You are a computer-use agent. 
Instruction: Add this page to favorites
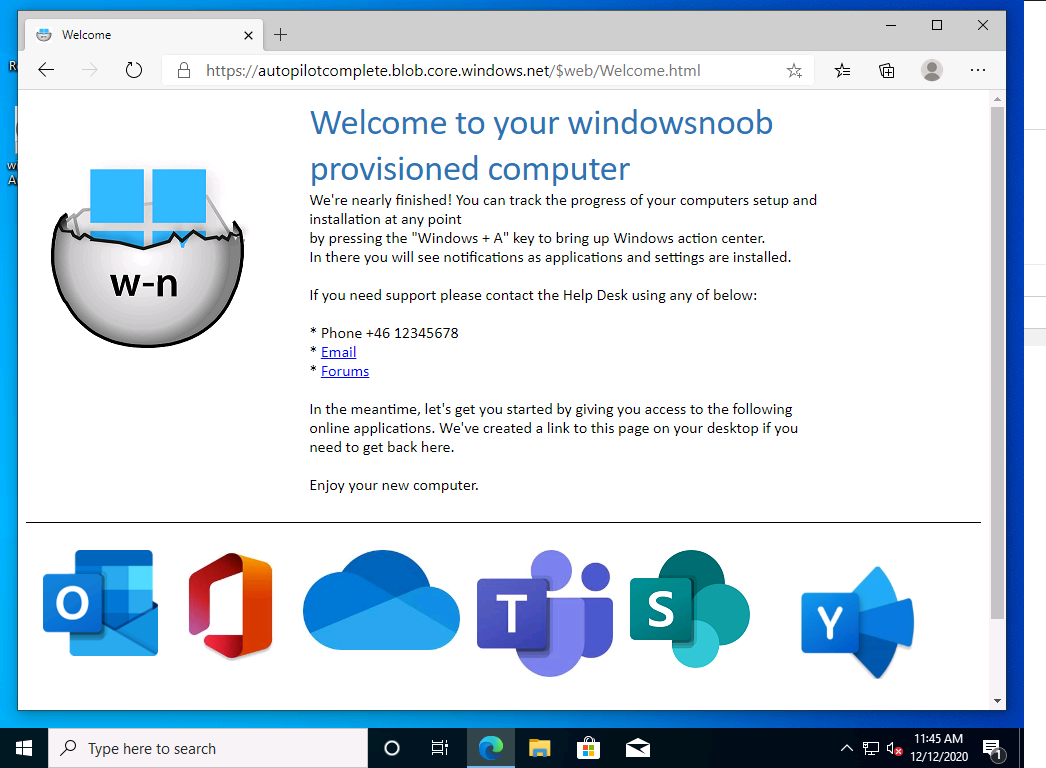794,71
